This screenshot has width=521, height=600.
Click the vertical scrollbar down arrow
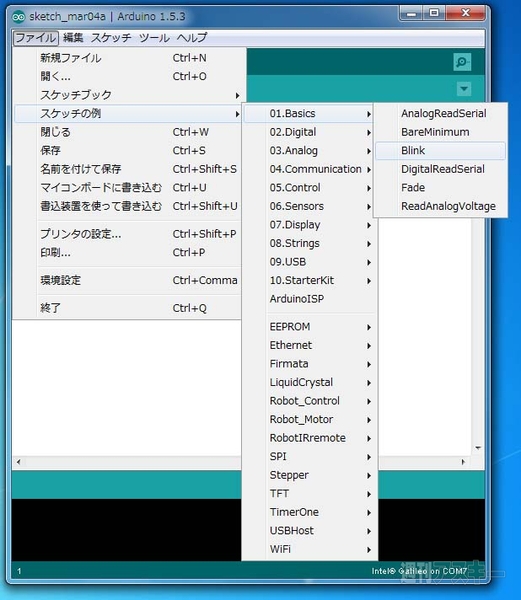(x=478, y=448)
